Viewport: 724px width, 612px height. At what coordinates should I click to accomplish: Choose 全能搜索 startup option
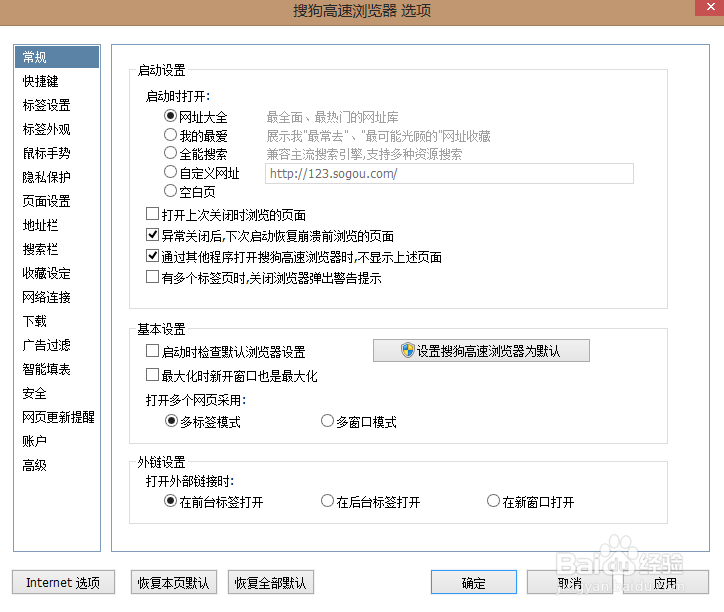[170, 153]
